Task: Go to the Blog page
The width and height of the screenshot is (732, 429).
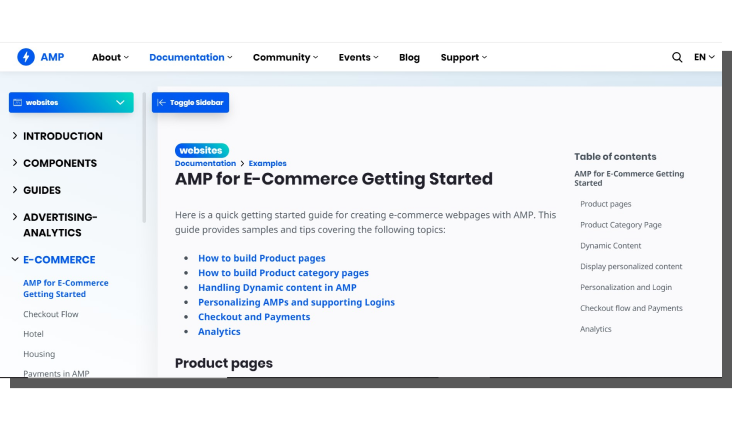Action: 409,57
